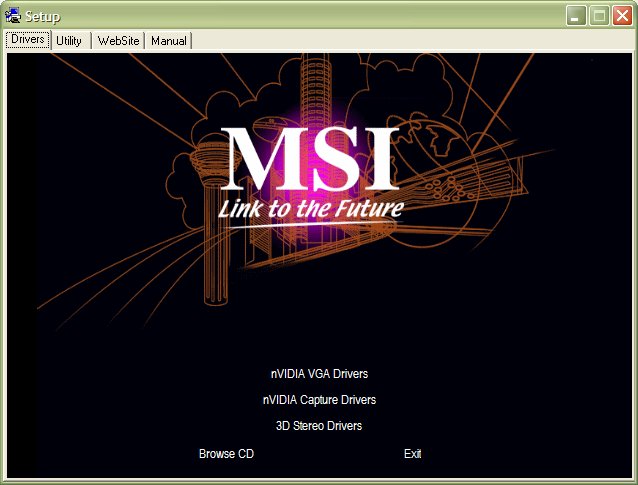Click Exit to quit setup
Image resolution: width=638 pixels, height=485 pixels.
coord(413,453)
